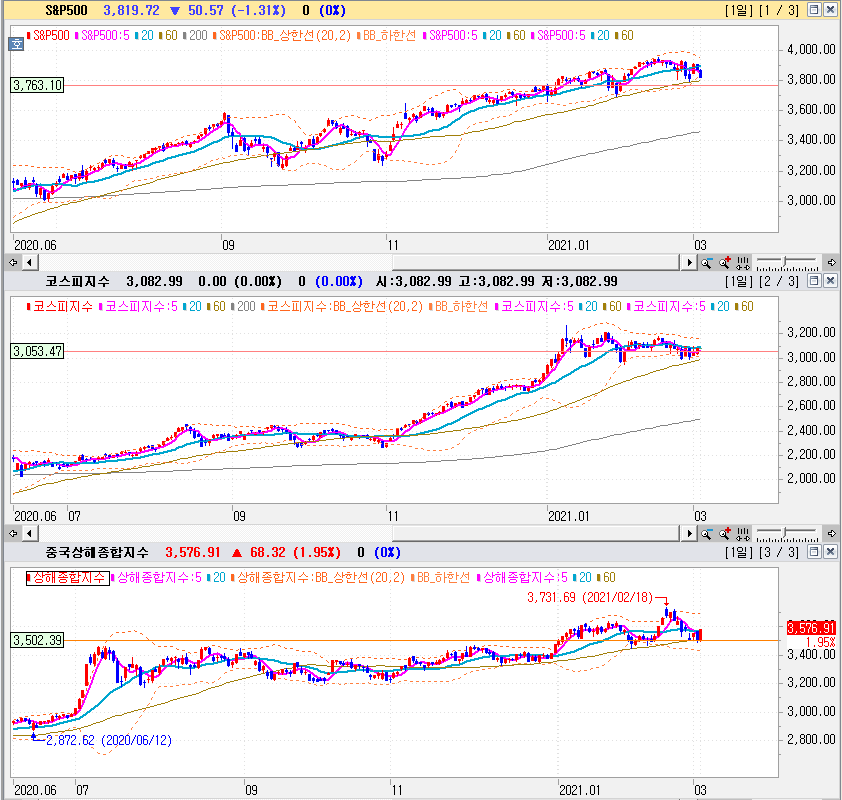842x800 pixels.
Task: Select the red 코스피지수 price series legend entry
Action: (x=60, y=307)
